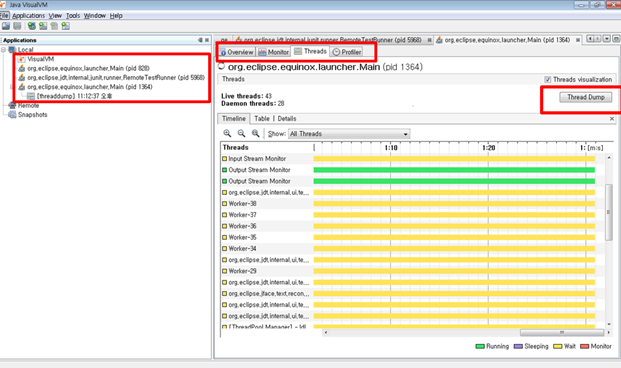Select the Worker-36 thread row
Image resolution: width=621 pixels, height=368 pixels.
coord(412,226)
